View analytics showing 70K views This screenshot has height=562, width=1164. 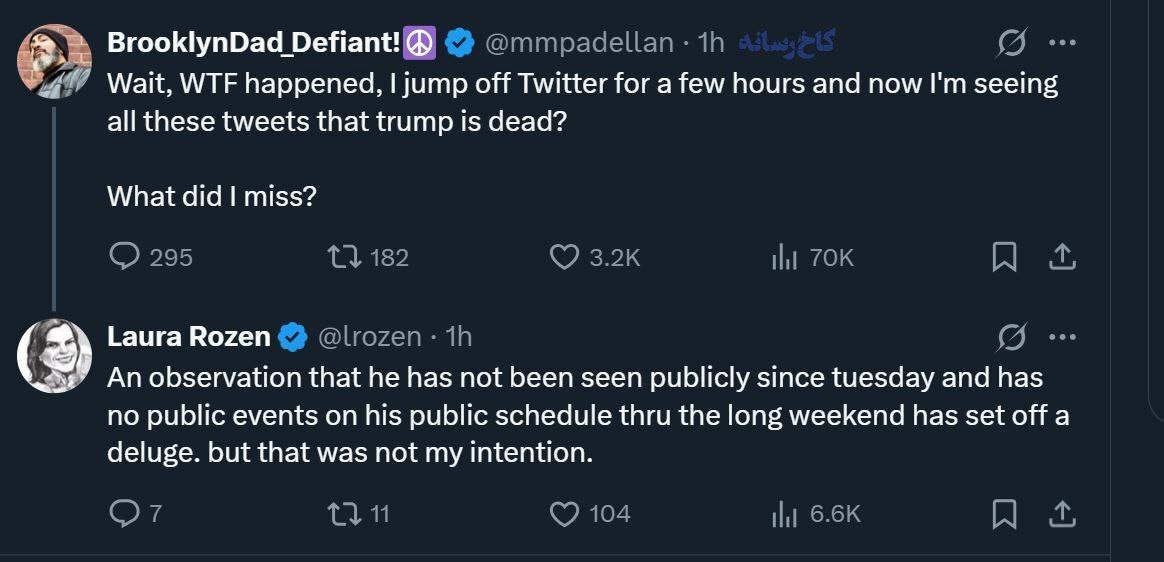click(784, 257)
